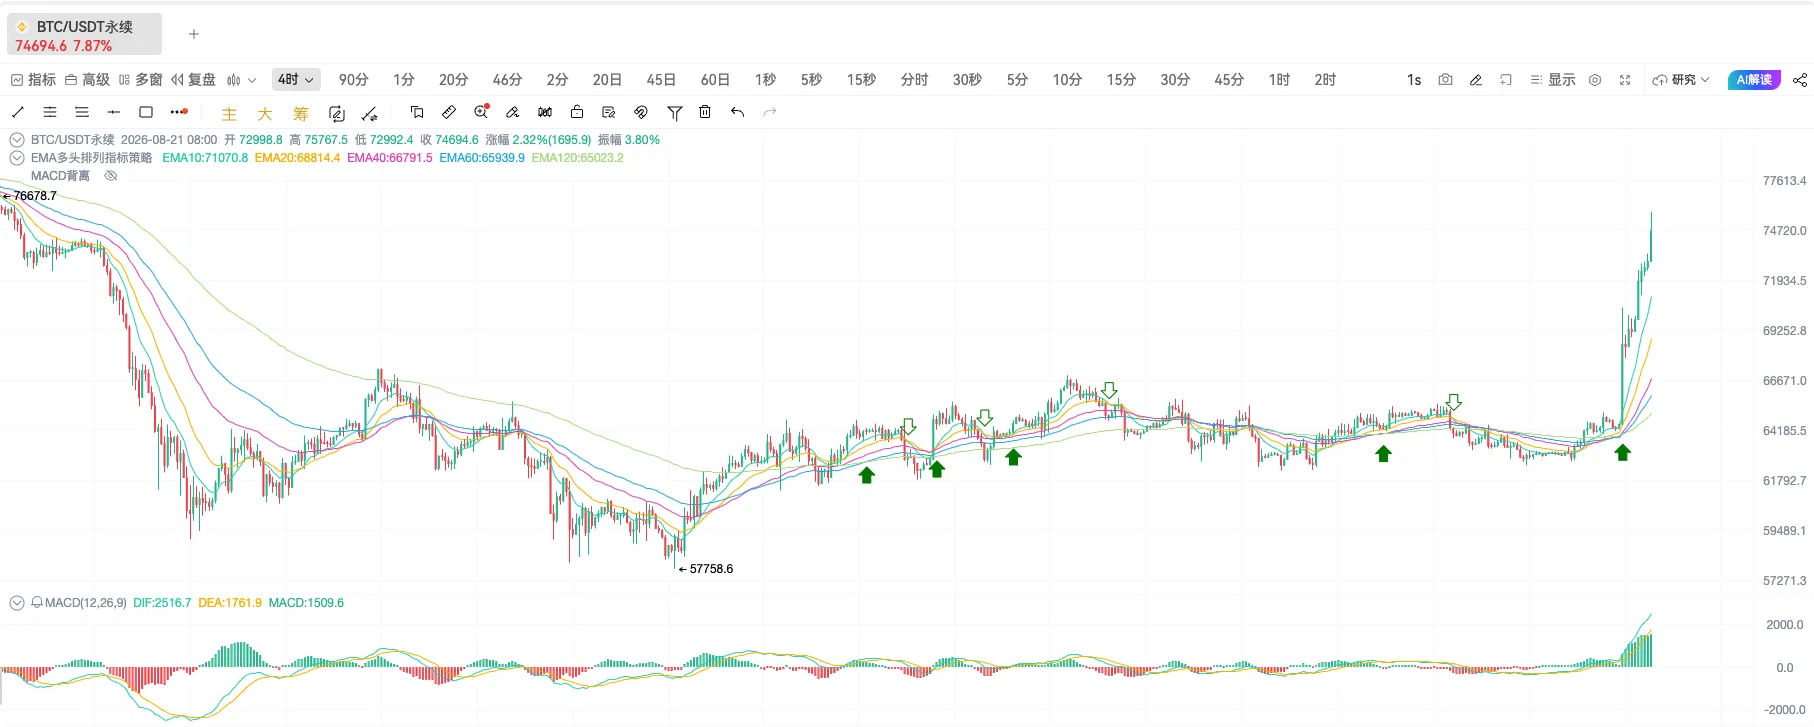Screen dimensions: 1814x727
Task: Select the ruler measure tool
Action: click(449, 112)
